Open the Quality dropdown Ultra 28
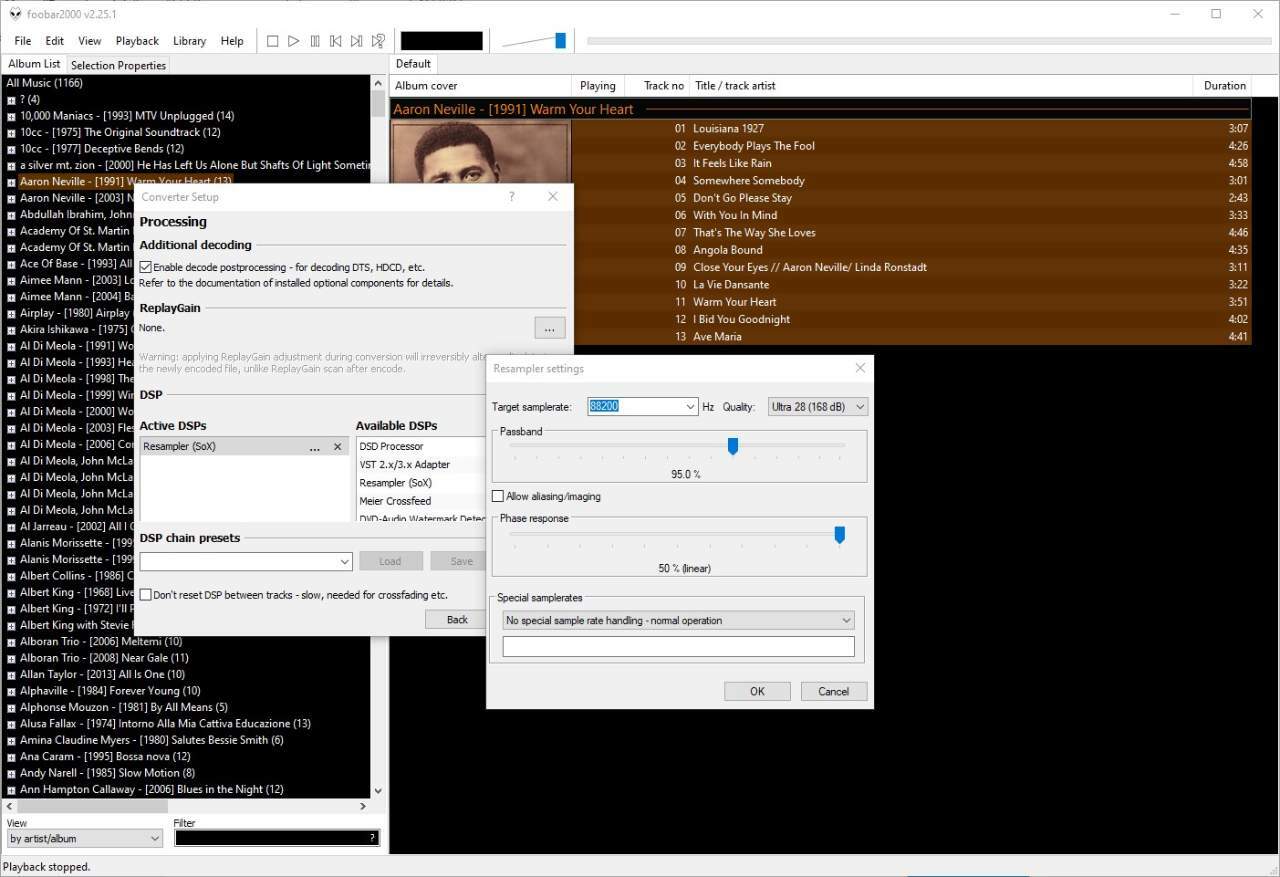The image size is (1280, 877). coord(817,407)
